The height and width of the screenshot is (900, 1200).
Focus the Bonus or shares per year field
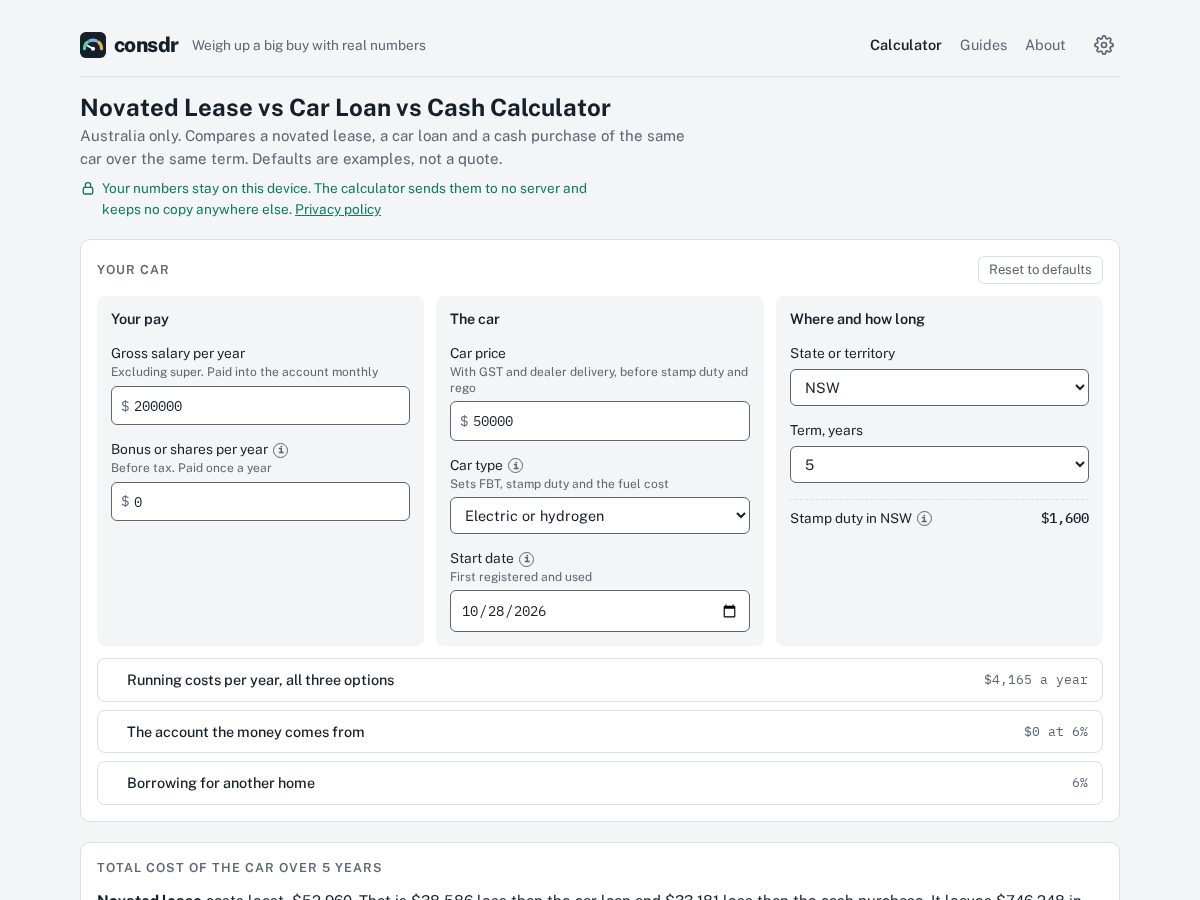point(260,502)
